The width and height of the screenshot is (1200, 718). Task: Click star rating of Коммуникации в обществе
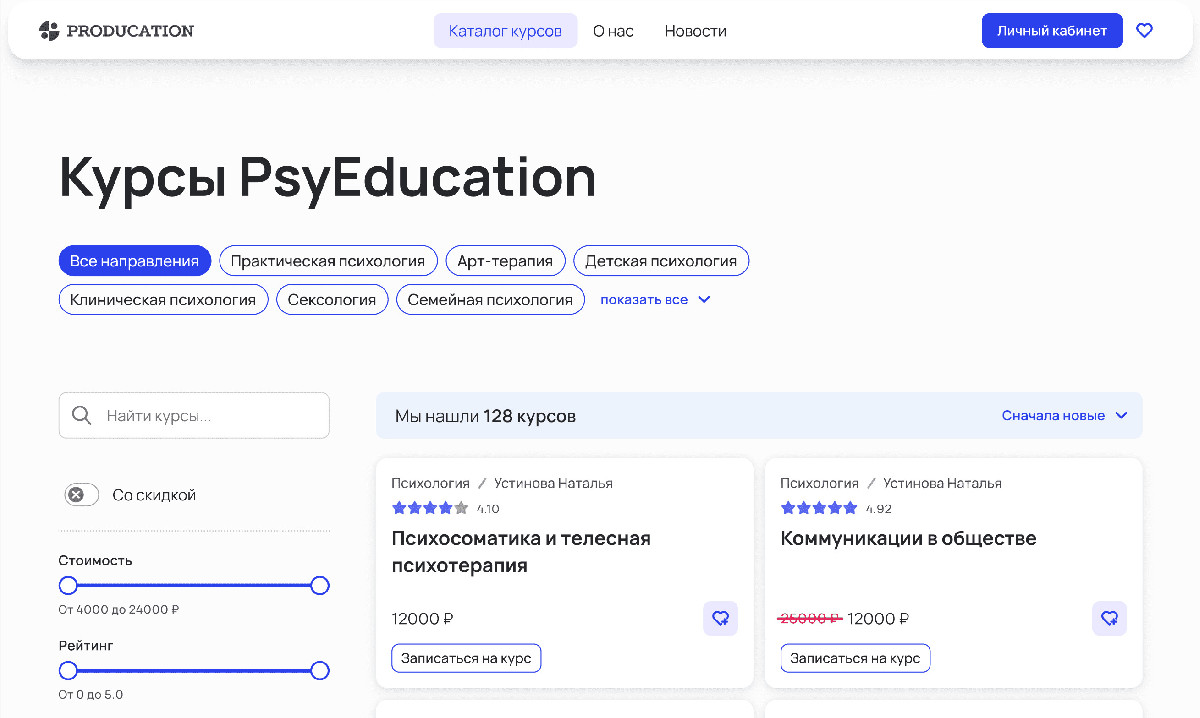[819, 508]
